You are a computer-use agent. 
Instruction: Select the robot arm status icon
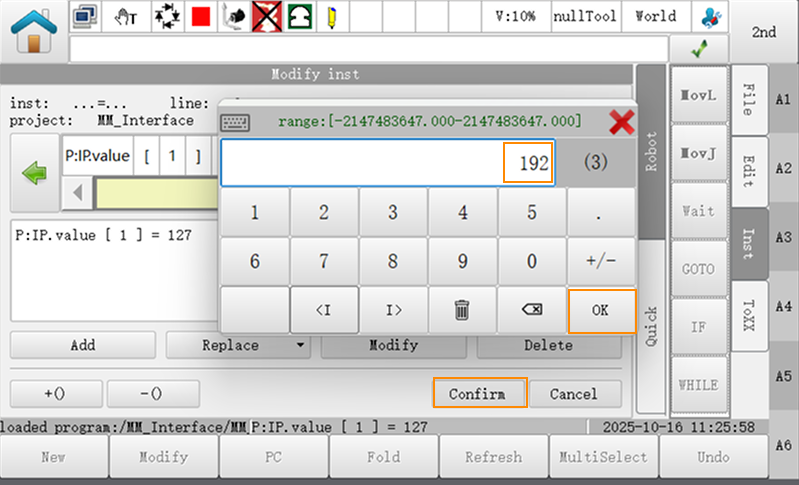(x=234, y=17)
